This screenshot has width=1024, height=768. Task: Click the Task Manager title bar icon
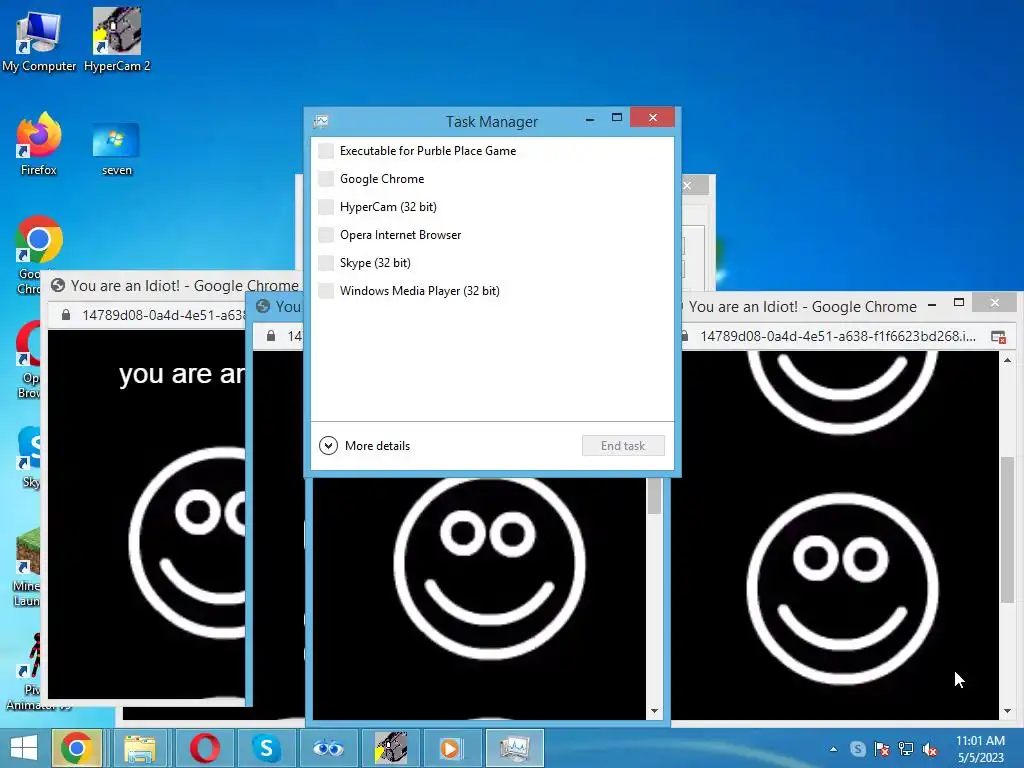321,121
